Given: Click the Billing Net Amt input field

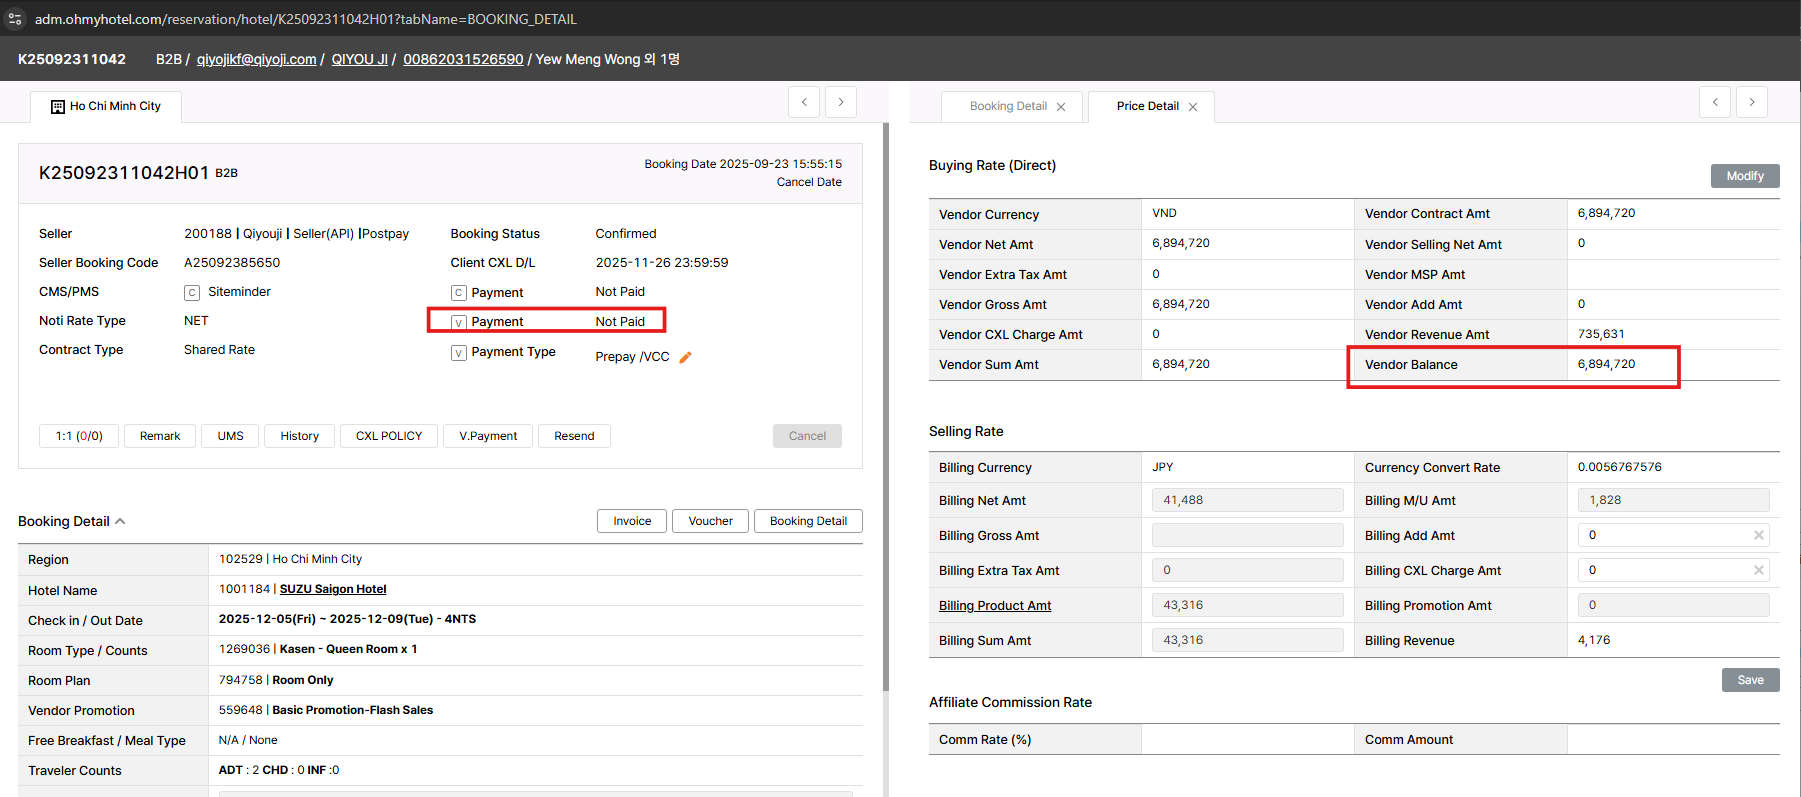Looking at the screenshot, I should pos(1247,500).
